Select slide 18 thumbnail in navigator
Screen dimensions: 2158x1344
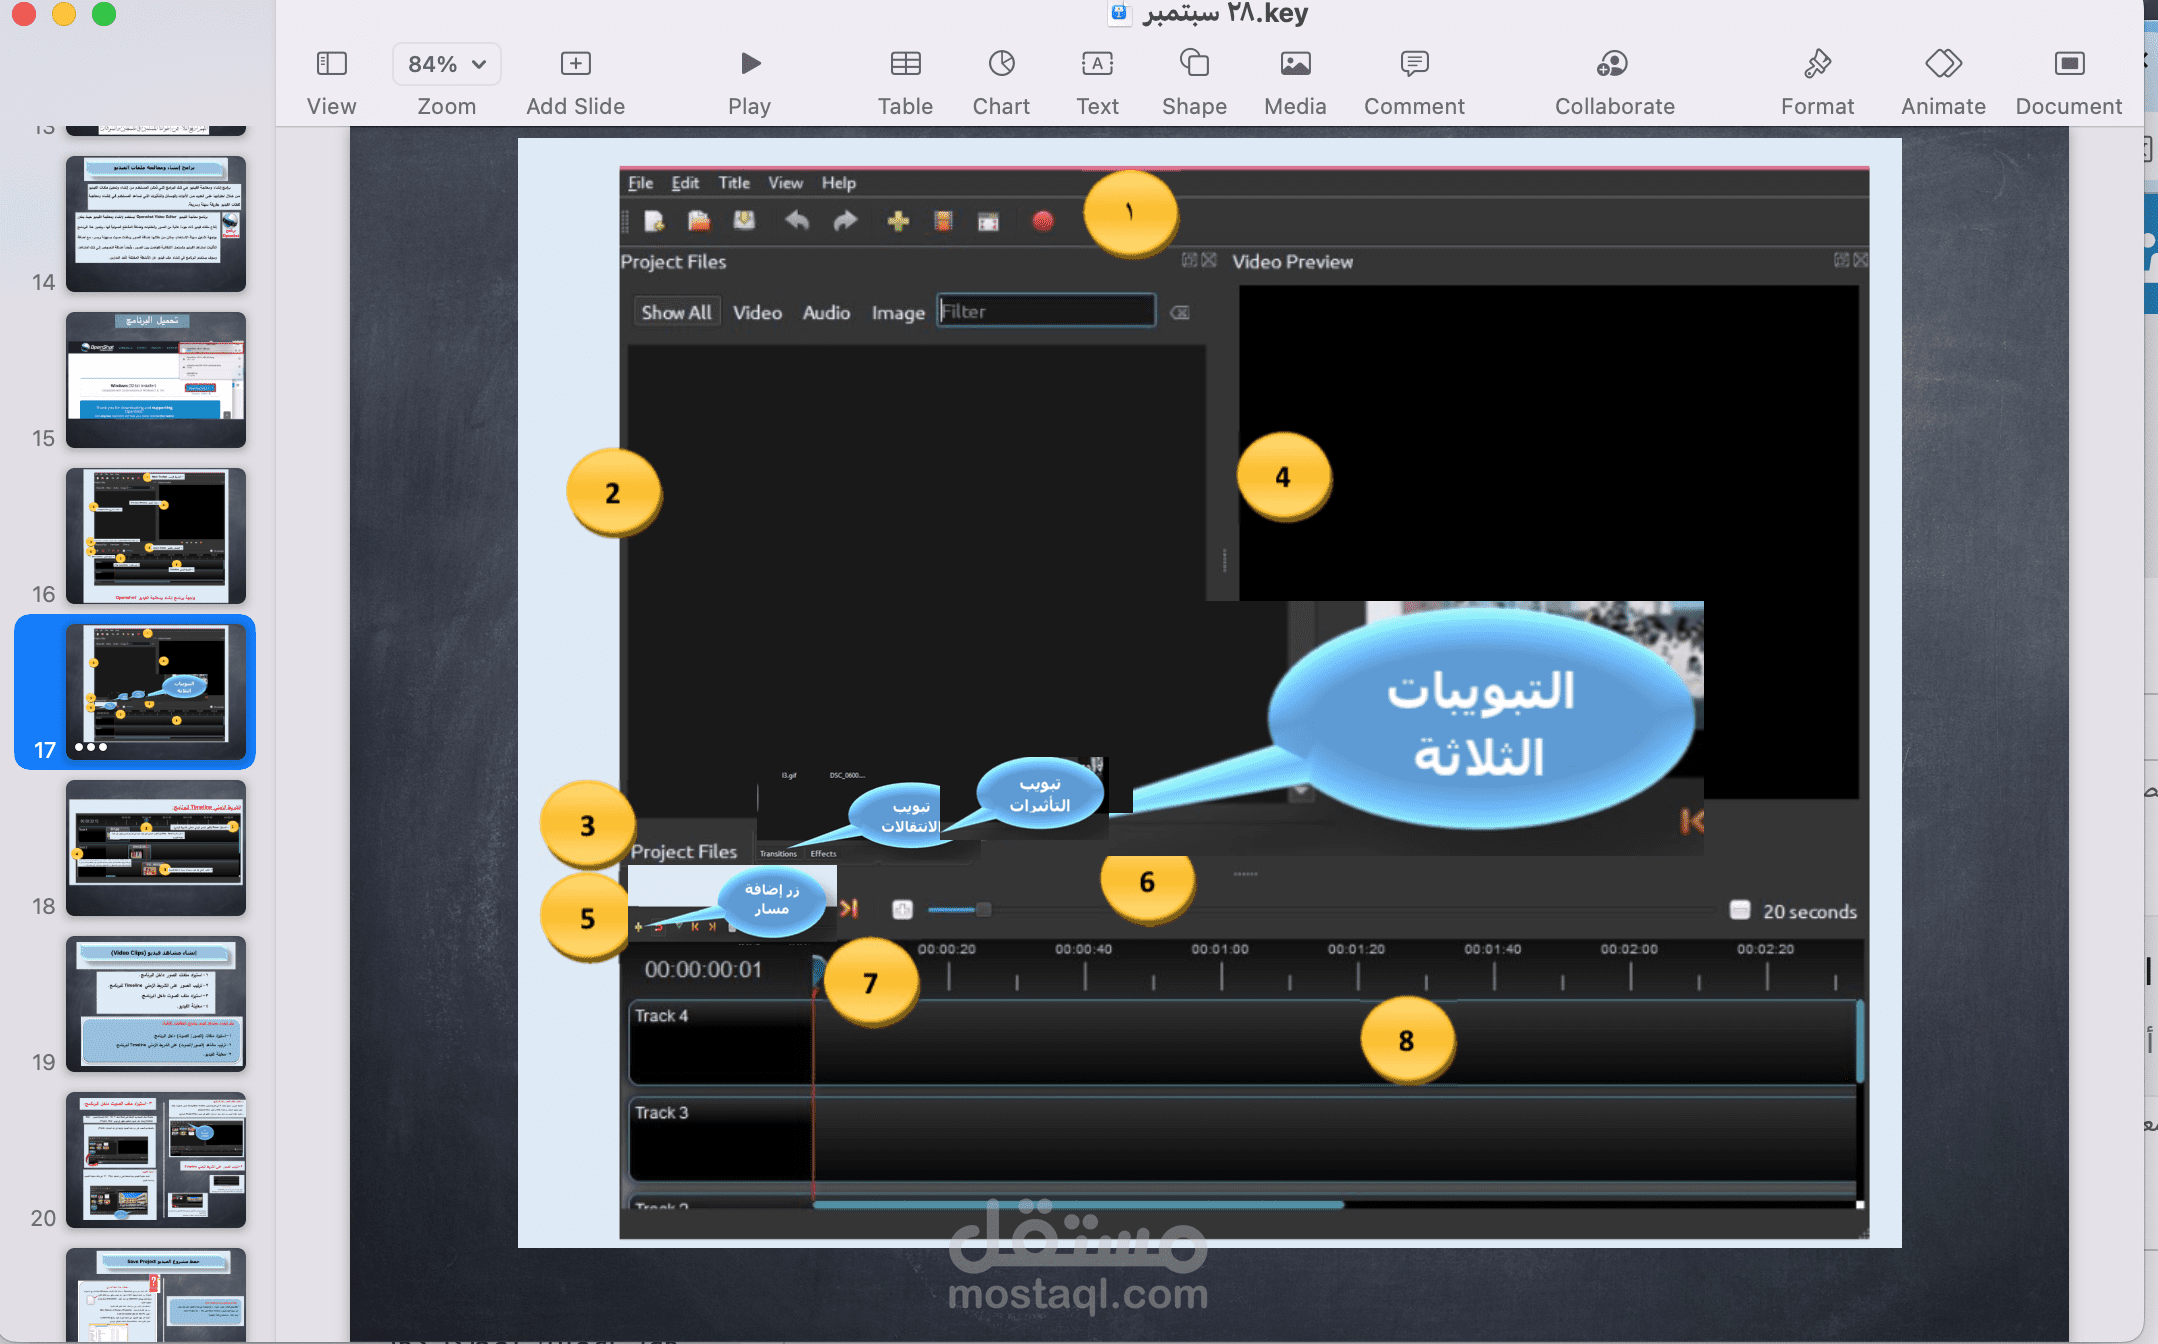coord(156,848)
